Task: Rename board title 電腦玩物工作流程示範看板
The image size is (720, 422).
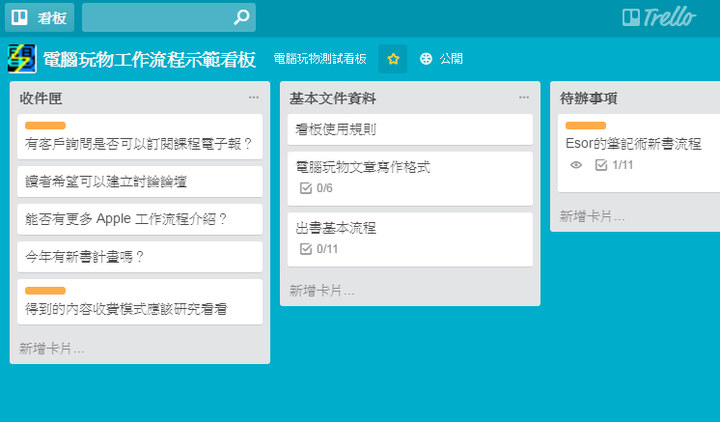Action: [x=149, y=59]
